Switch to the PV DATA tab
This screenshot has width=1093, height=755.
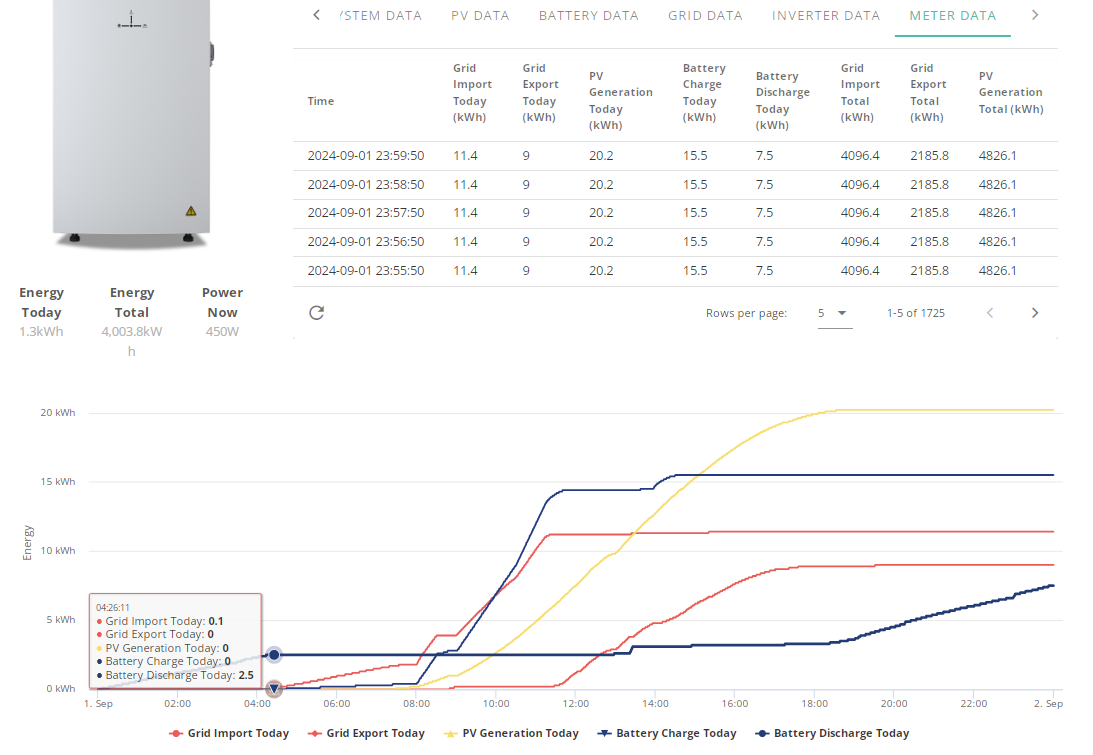[x=480, y=15]
